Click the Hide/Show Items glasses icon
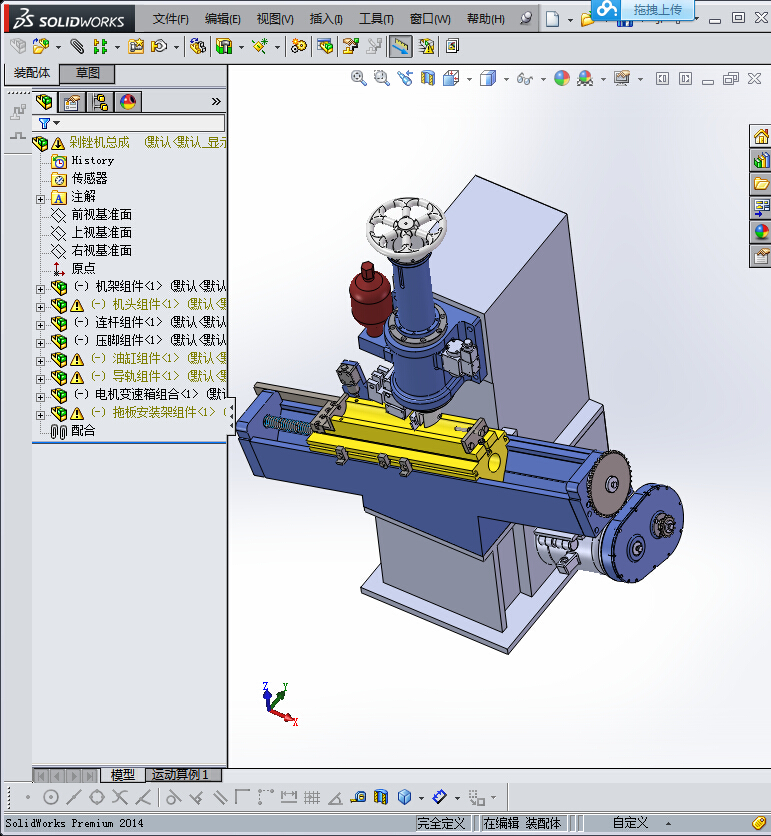The image size is (771, 836). pos(525,79)
